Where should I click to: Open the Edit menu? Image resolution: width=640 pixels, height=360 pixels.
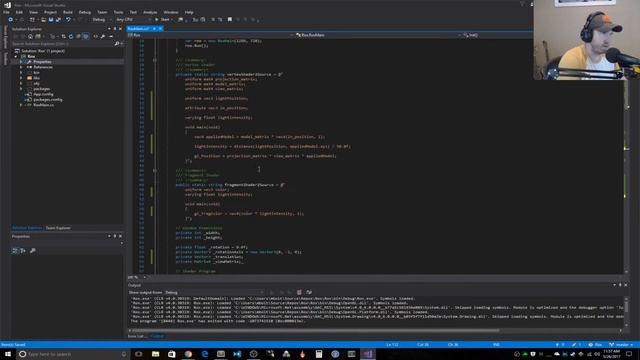19,12
